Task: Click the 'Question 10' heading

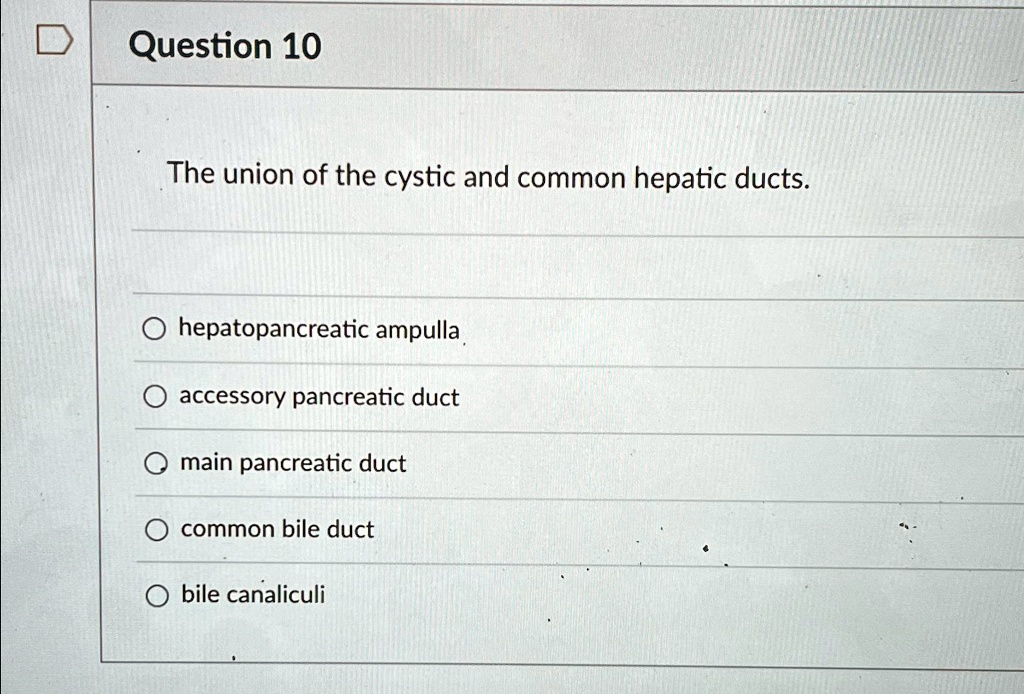Action: [226, 46]
